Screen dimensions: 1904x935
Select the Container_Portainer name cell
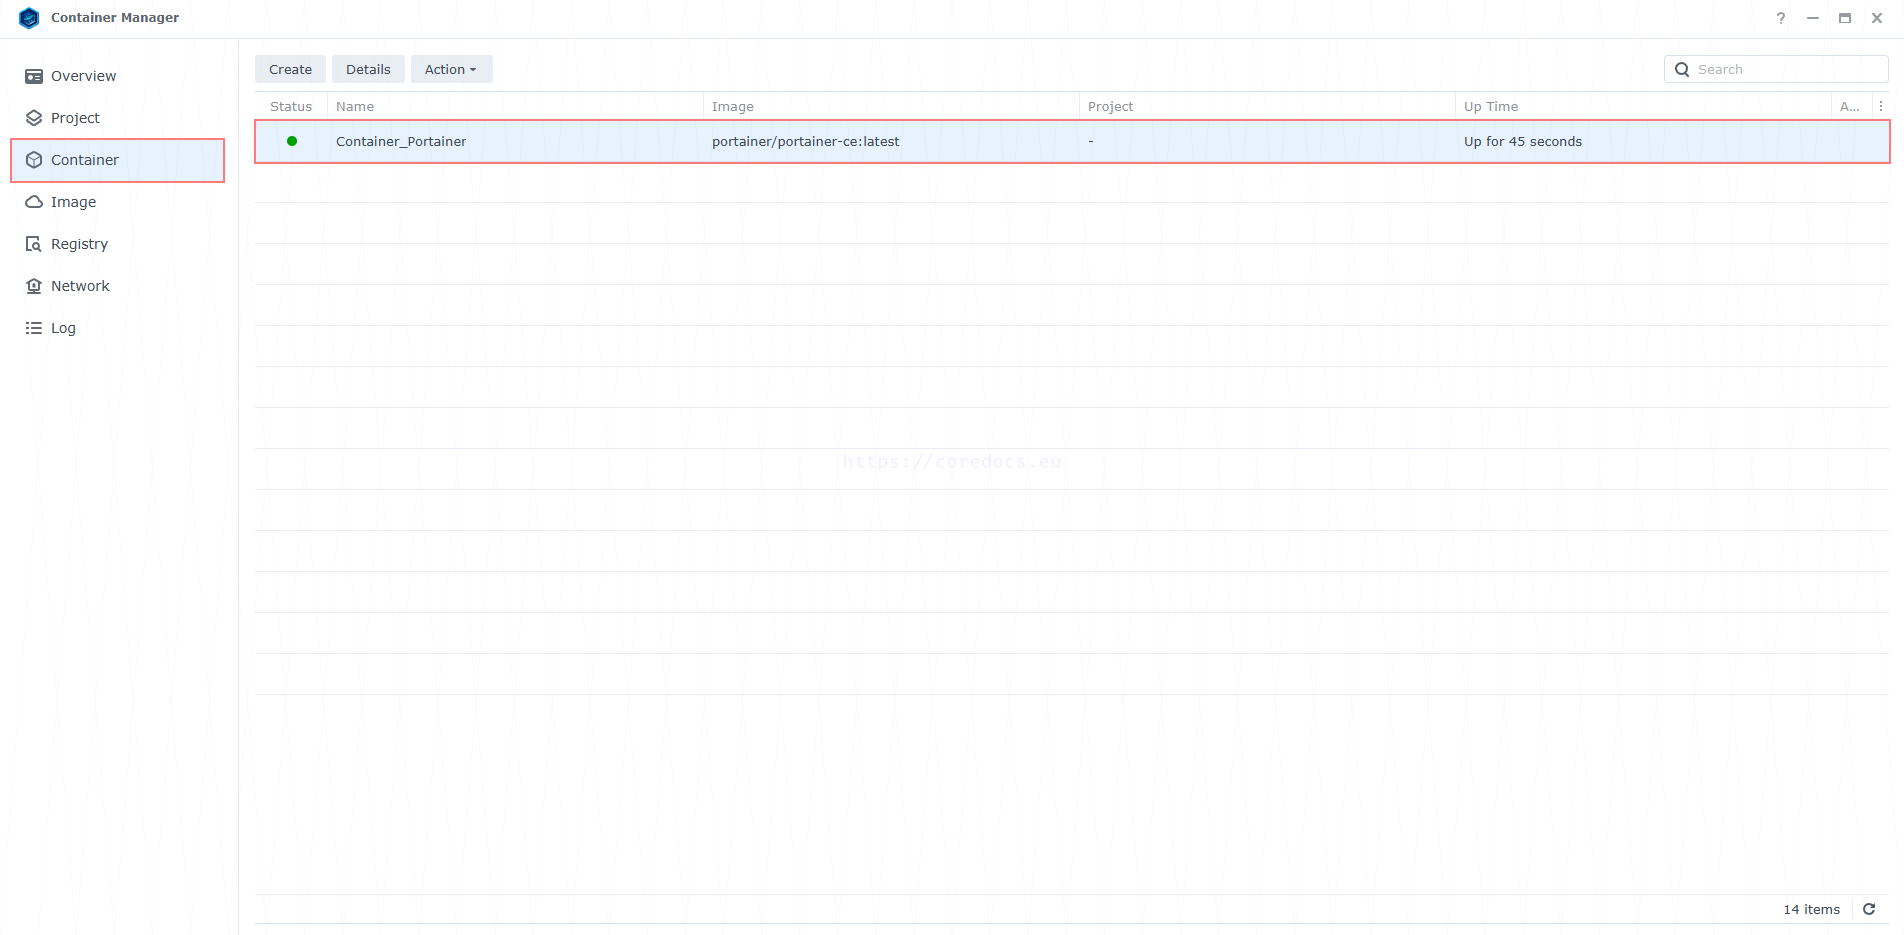401,141
